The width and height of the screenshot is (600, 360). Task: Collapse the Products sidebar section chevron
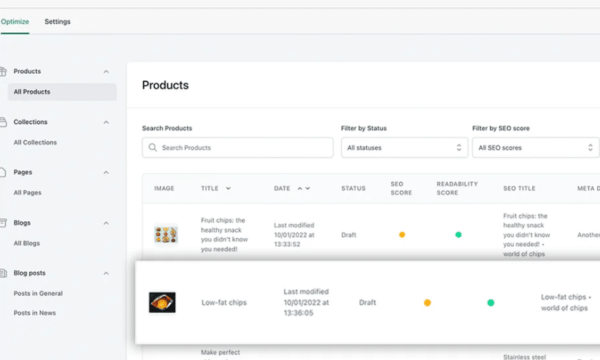106,72
